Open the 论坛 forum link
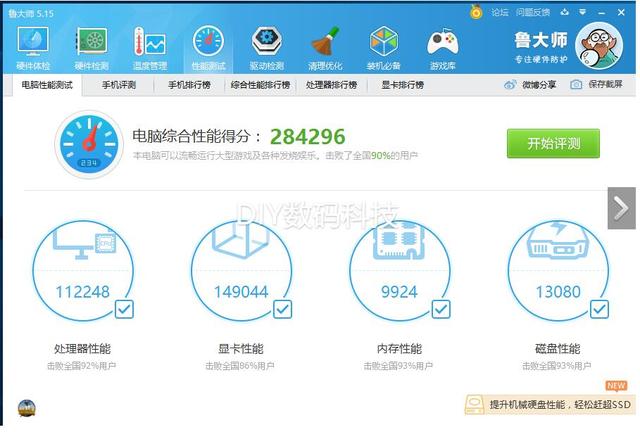The height and width of the screenshot is (432, 640). point(500,12)
